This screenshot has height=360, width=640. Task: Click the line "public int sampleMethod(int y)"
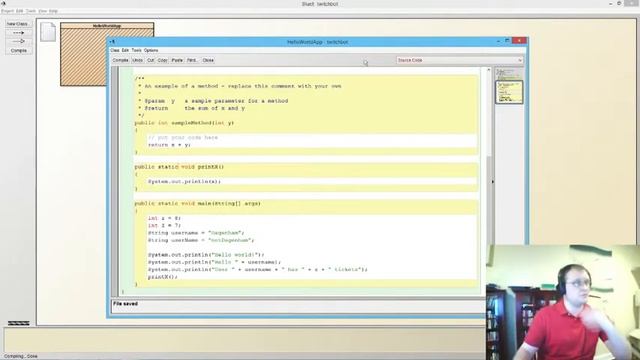click(x=184, y=123)
